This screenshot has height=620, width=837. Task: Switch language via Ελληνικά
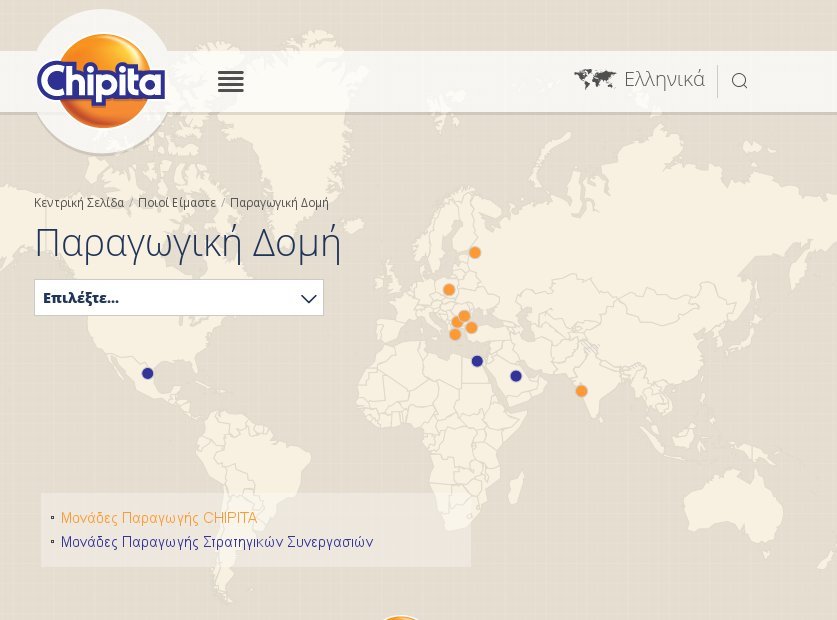[665, 80]
